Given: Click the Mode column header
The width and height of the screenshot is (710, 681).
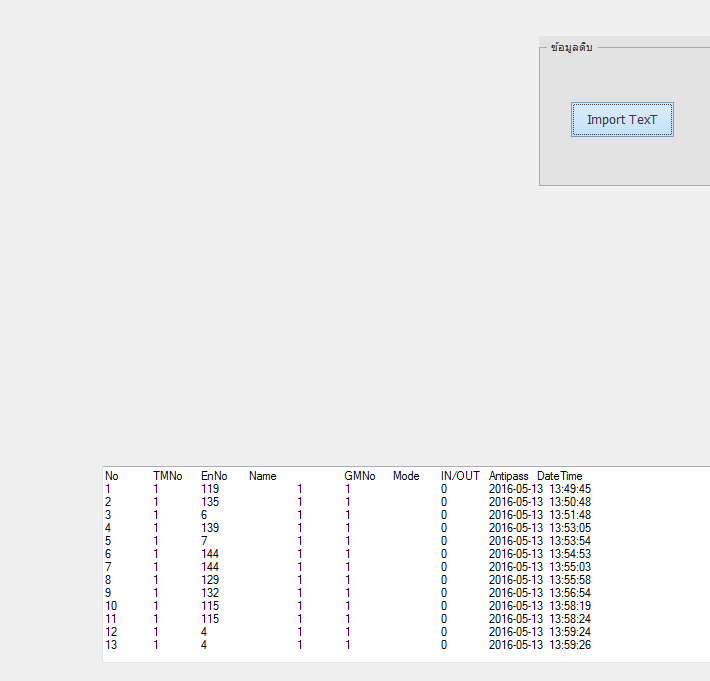Looking at the screenshot, I should [406, 476].
